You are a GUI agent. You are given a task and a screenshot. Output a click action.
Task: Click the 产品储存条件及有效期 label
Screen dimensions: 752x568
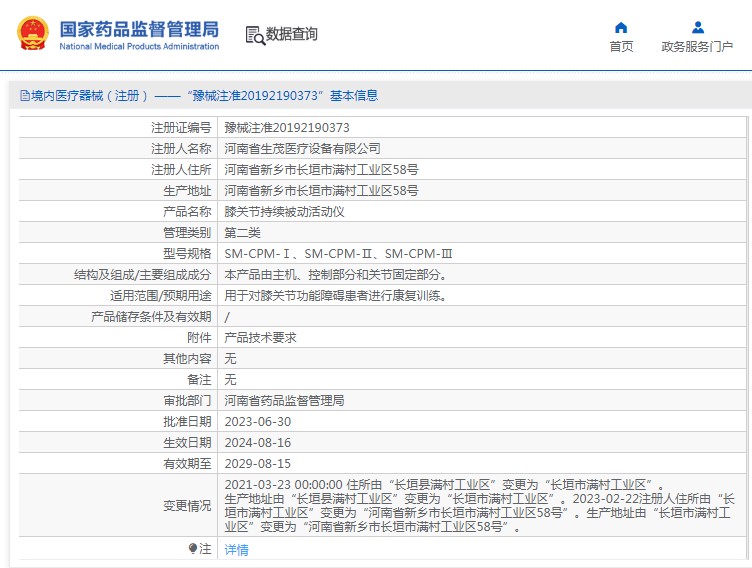tap(151, 317)
